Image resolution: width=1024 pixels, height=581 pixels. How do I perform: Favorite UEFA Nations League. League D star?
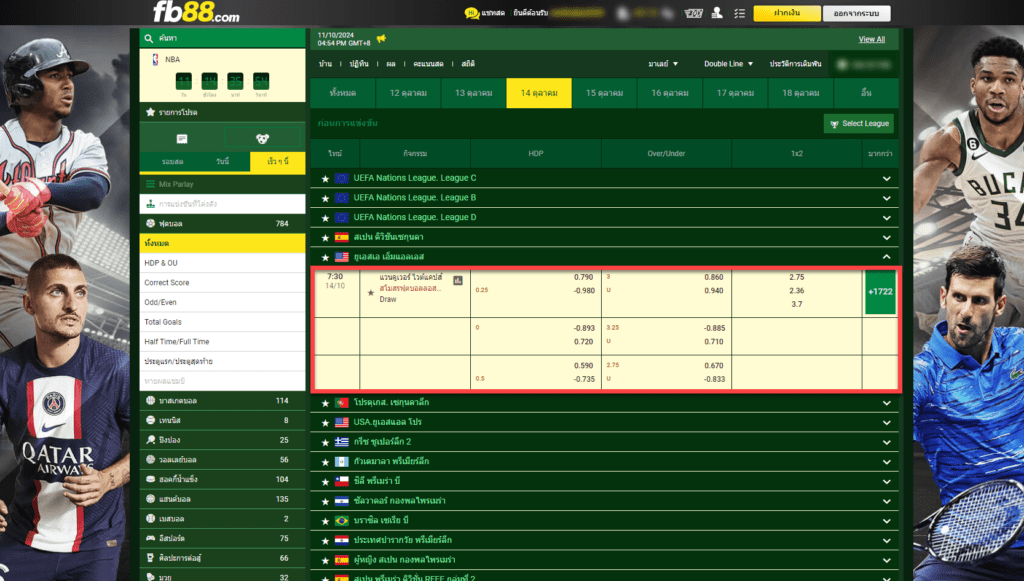325,217
